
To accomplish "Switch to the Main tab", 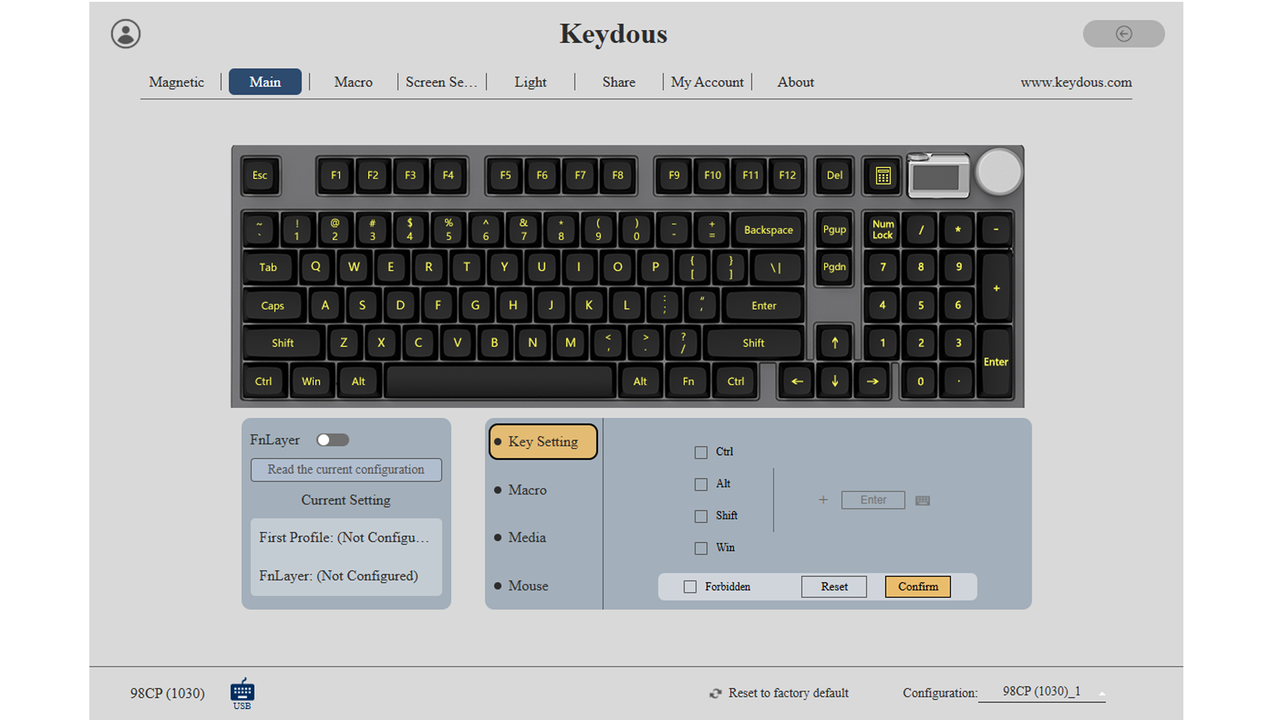I will (x=265, y=82).
